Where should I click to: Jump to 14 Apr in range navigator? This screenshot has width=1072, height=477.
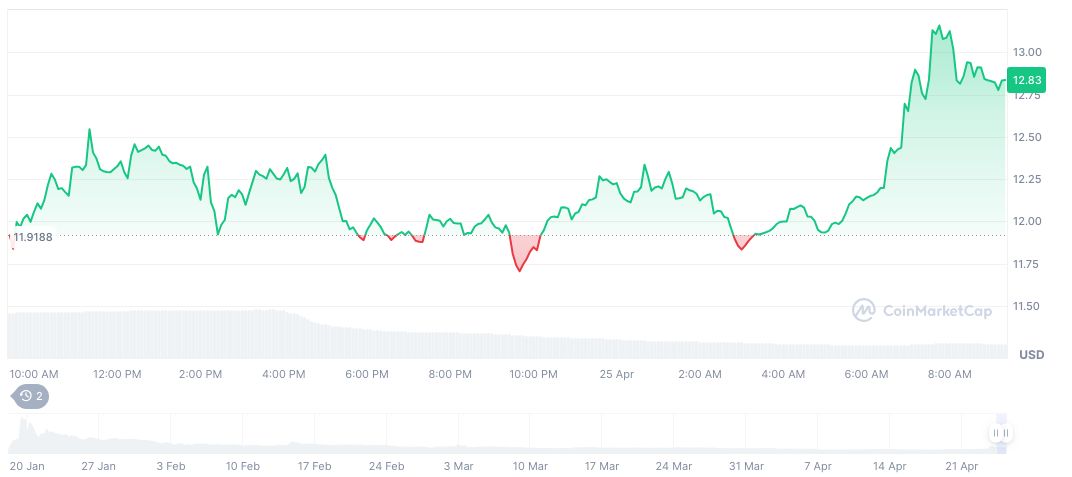tap(890, 466)
